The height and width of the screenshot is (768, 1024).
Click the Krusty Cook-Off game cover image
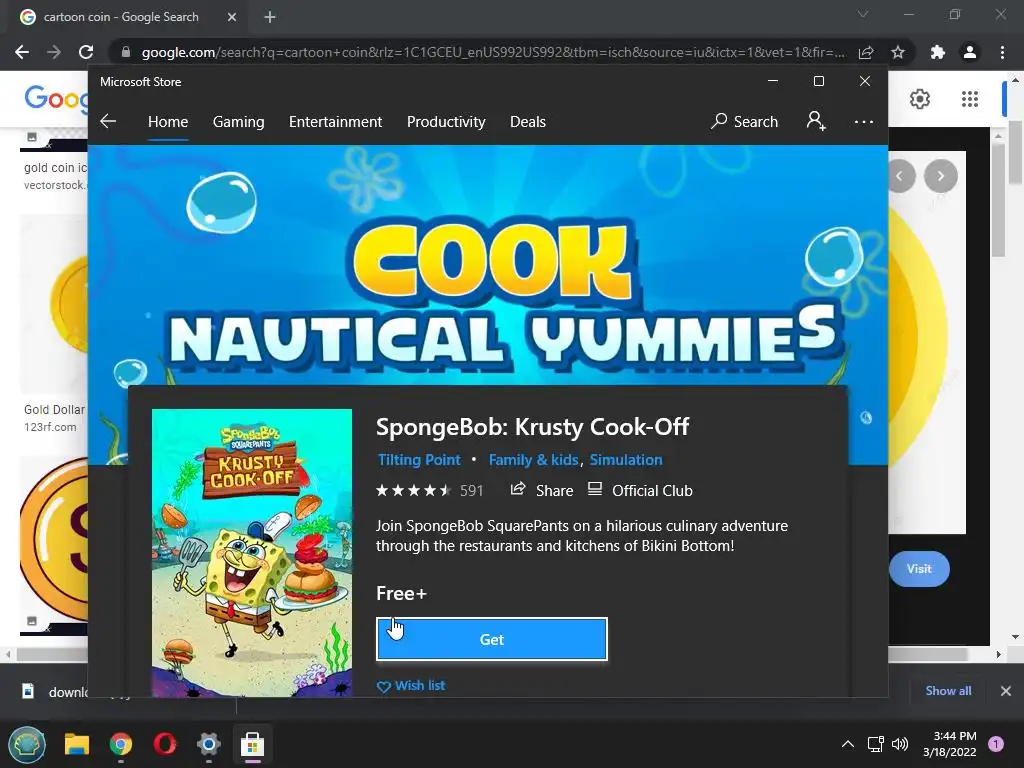coord(251,552)
